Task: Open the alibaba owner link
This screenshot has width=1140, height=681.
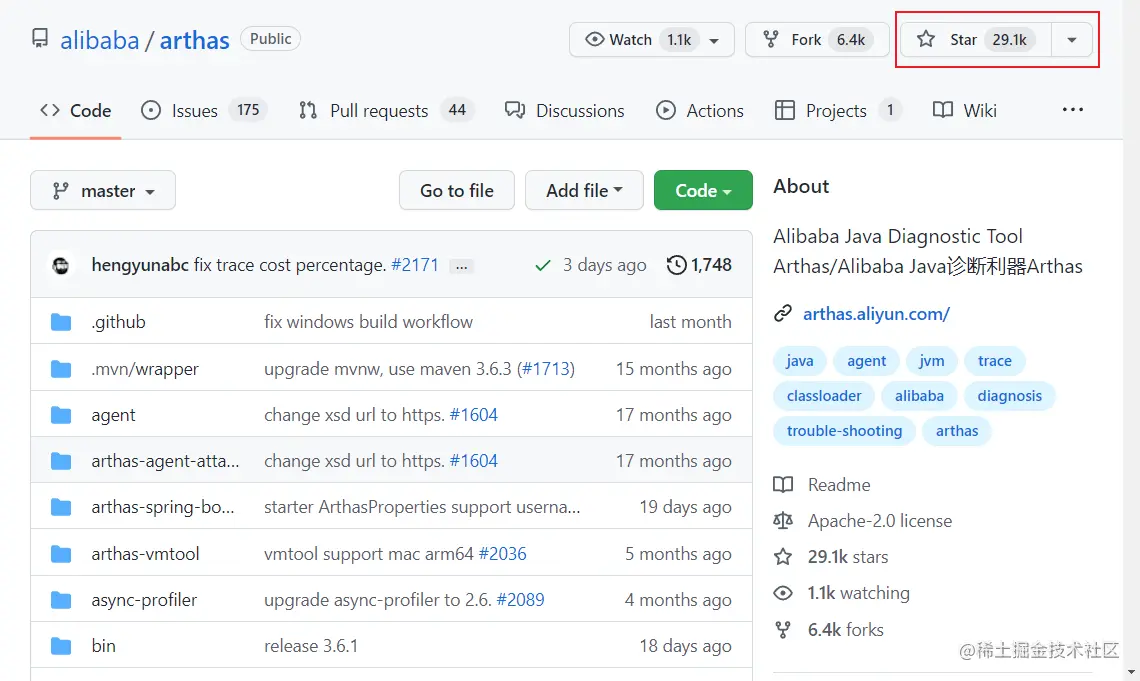Action: pos(100,40)
